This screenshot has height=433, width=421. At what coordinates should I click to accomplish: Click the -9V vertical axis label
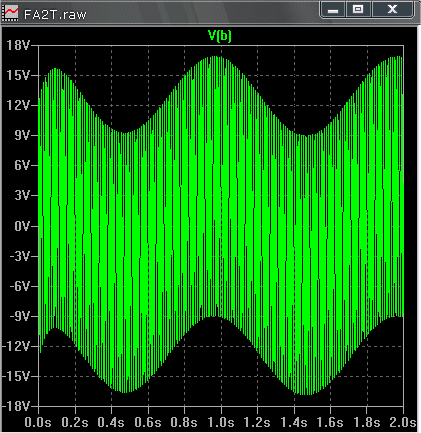(20, 316)
